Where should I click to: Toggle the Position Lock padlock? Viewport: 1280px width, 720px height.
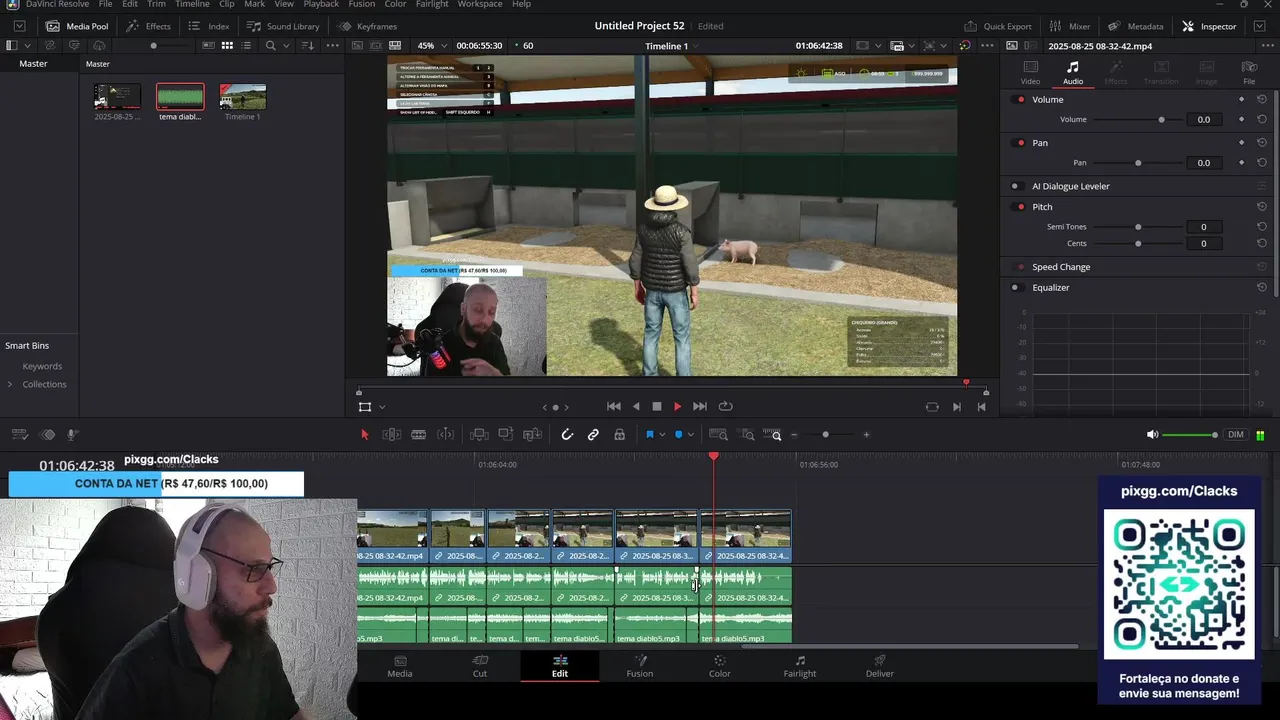coord(620,435)
